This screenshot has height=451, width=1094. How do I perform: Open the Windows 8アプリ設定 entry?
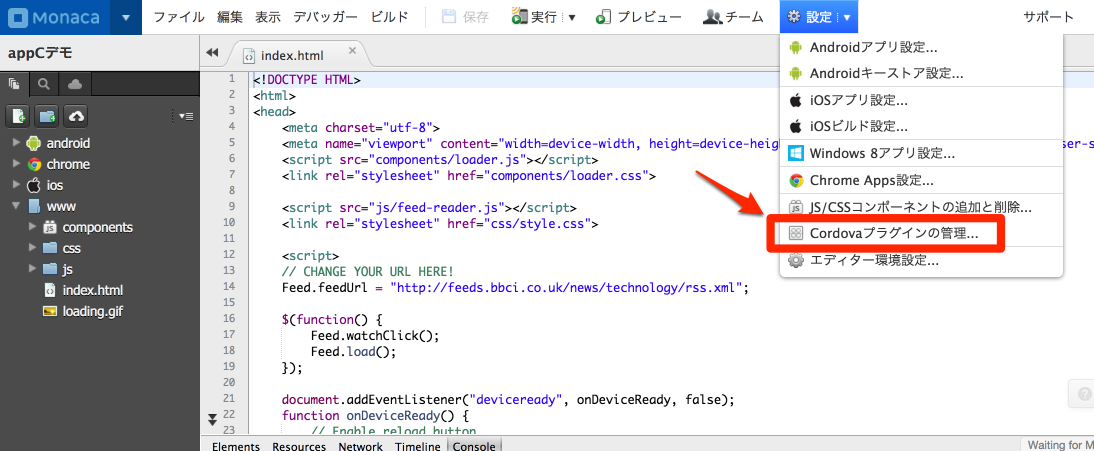point(881,153)
